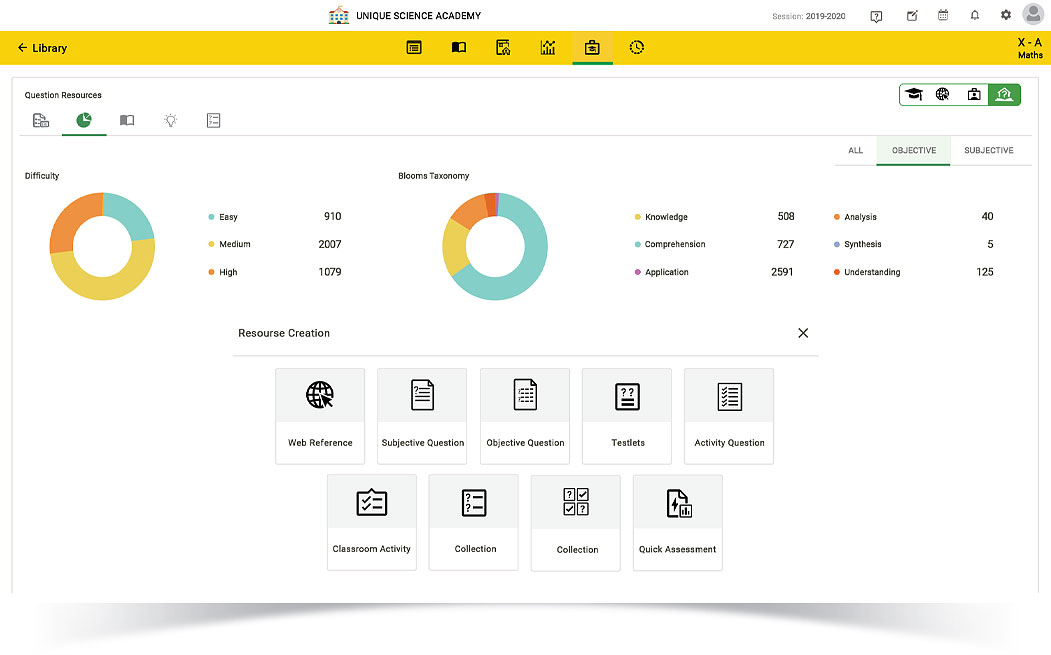The image size is (1051, 655).
Task: Close the Resourse Creation panel
Action: [803, 333]
